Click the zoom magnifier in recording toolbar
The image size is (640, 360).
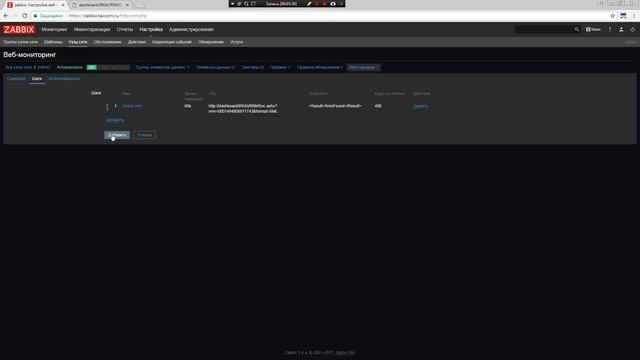click(246, 4)
